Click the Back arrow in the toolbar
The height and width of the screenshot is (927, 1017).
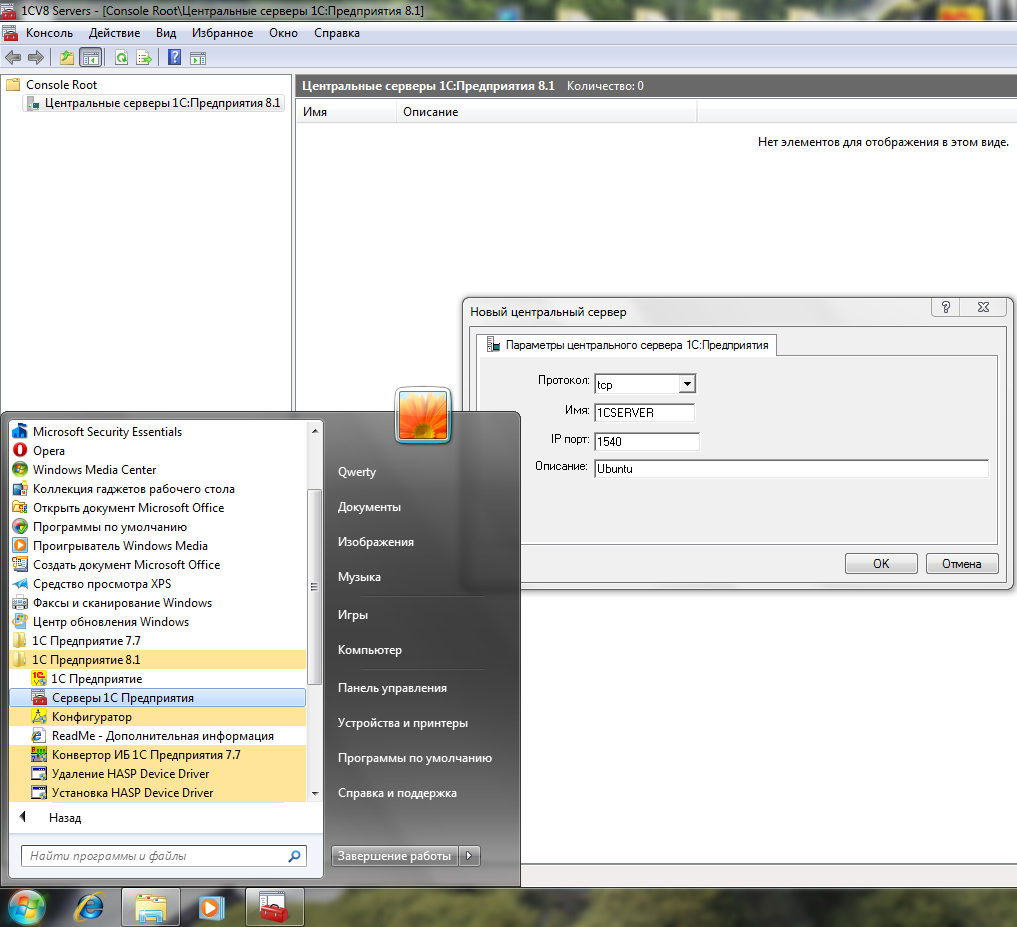click(x=13, y=57)
